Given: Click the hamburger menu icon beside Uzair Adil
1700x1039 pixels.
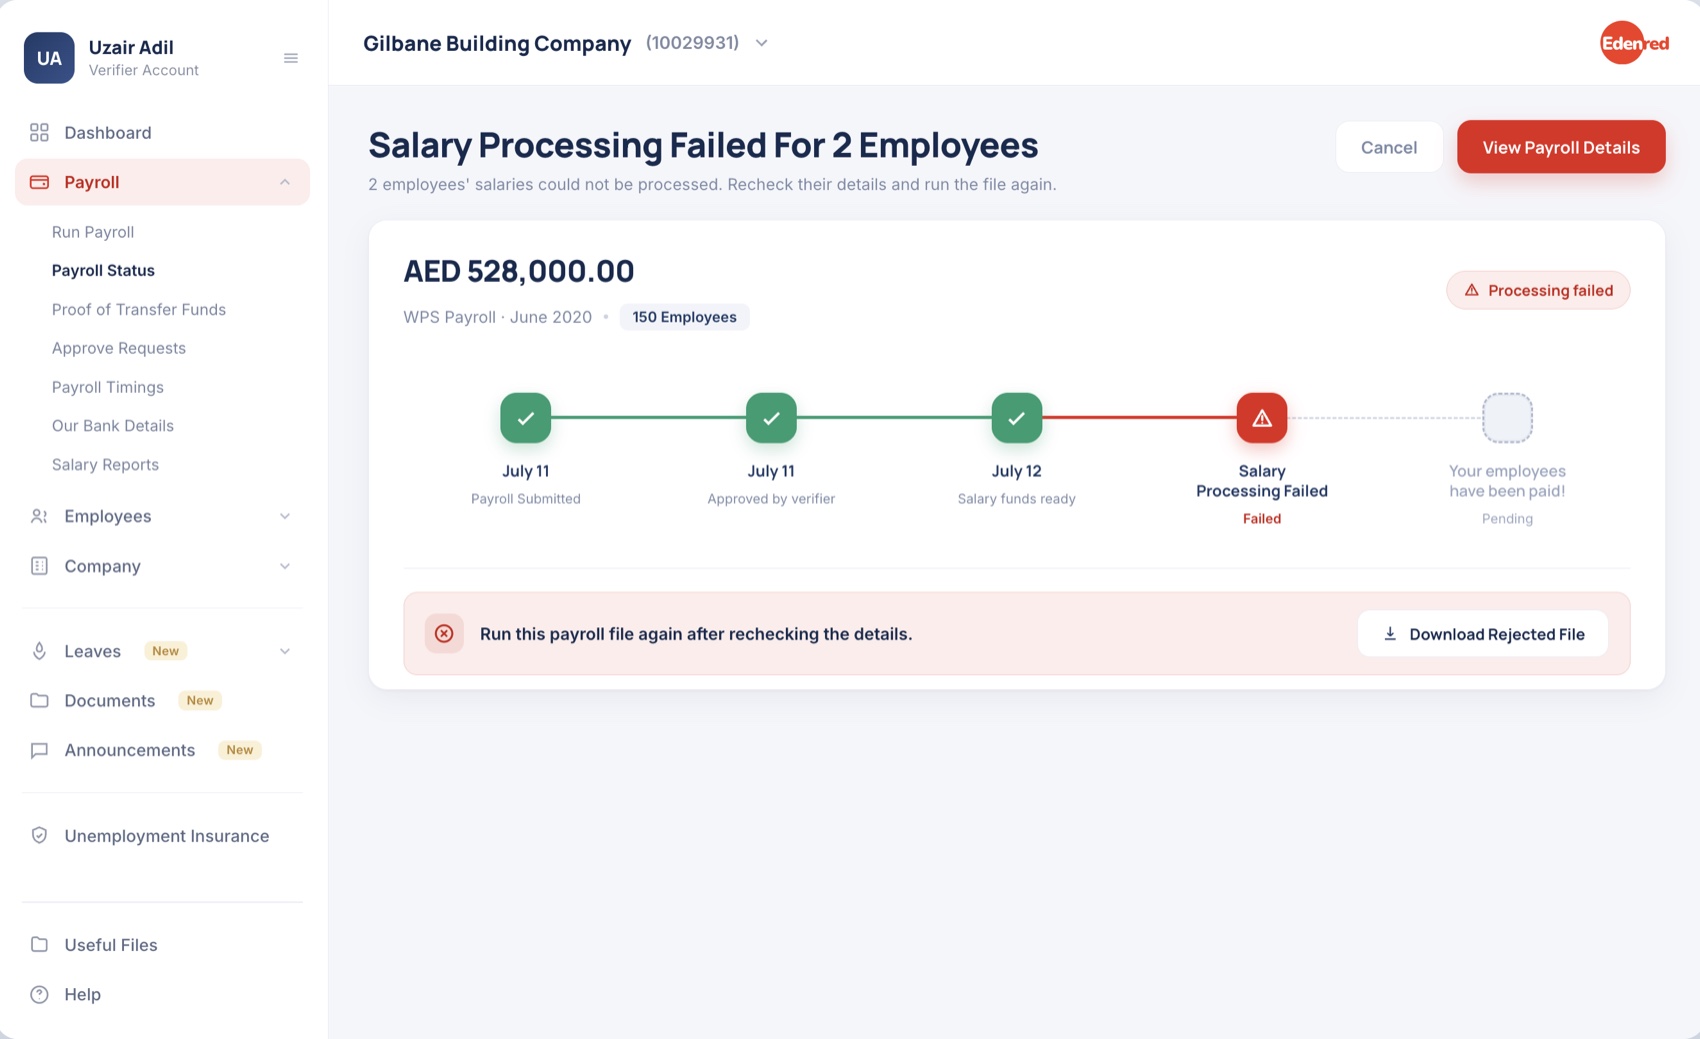Looking at the screenshot, I should (291, 58).
